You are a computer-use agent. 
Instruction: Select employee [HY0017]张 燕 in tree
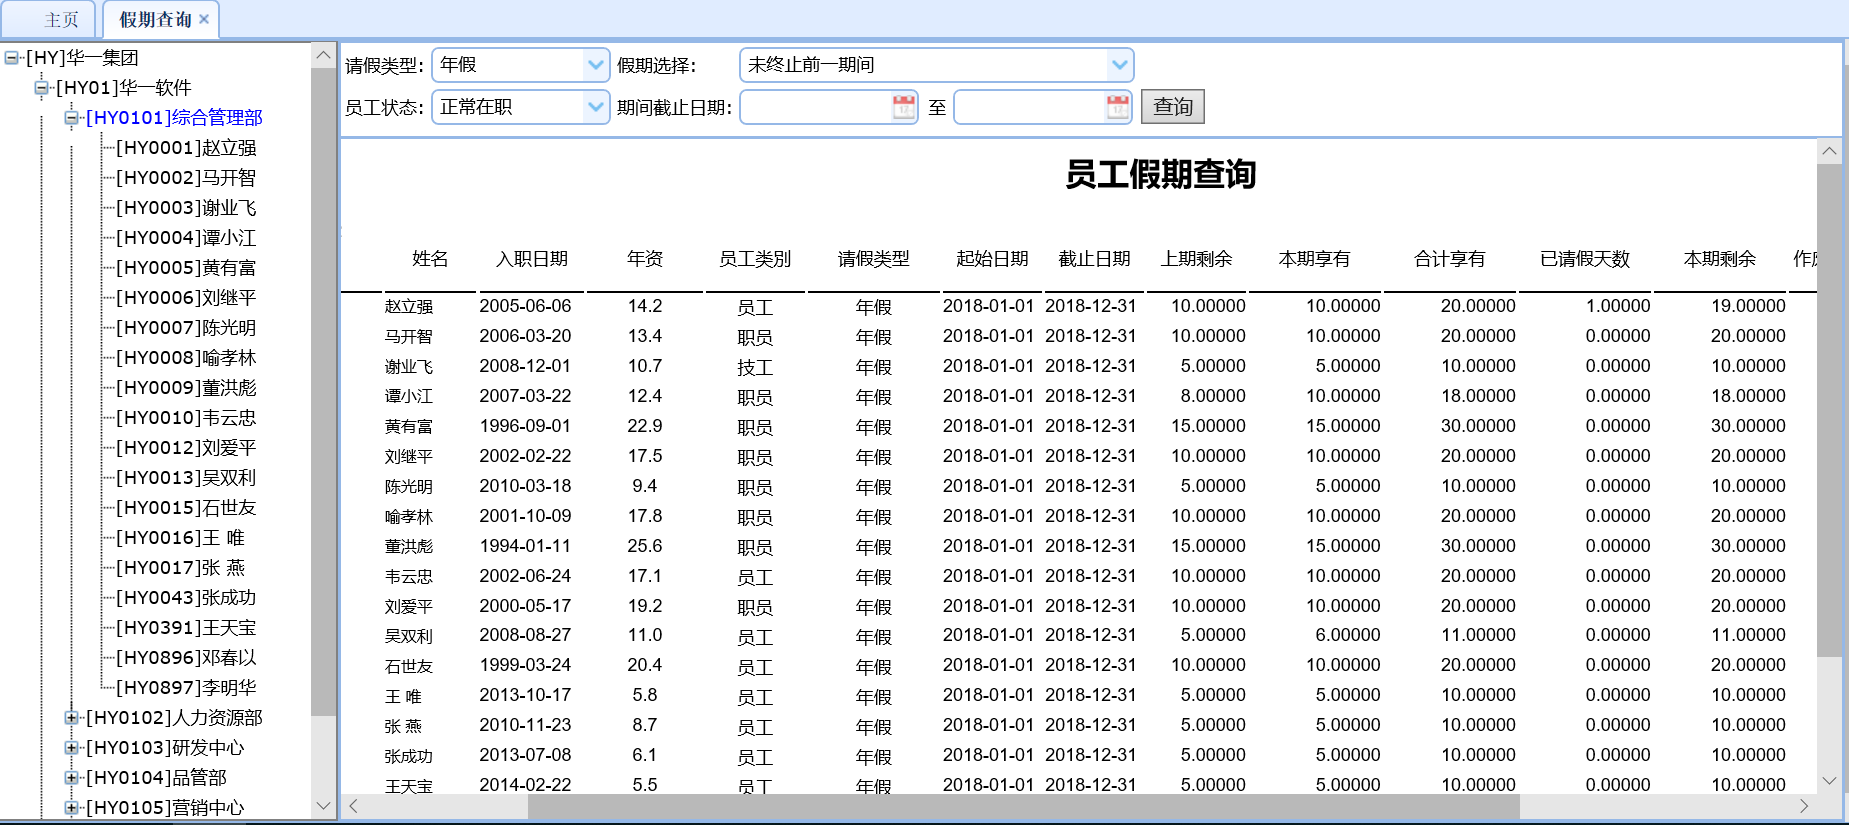pos(180,568)
